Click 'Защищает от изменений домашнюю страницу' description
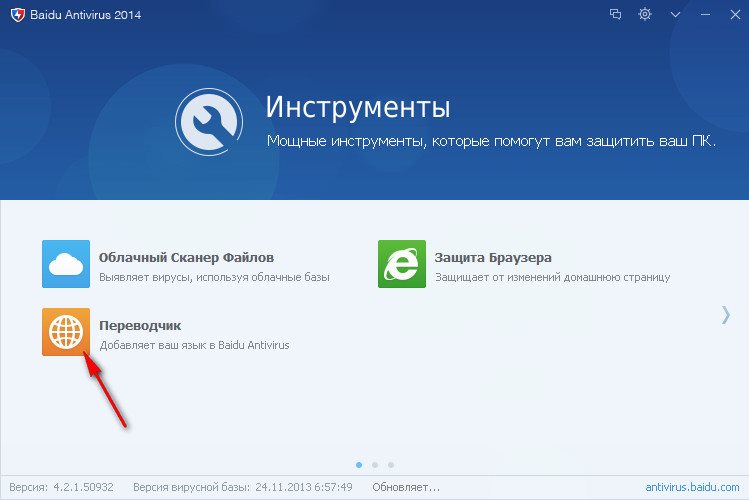 (553, 277)
